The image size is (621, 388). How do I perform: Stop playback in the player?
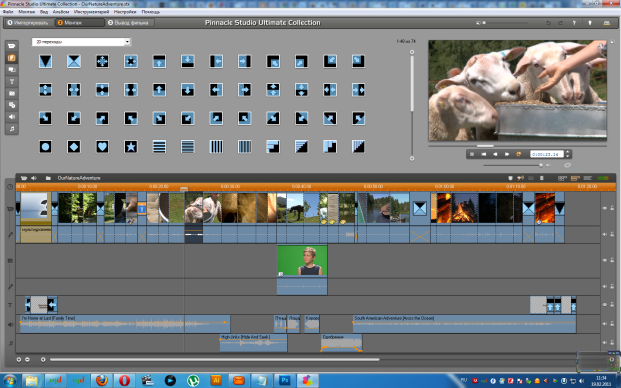tap(472, 154)
